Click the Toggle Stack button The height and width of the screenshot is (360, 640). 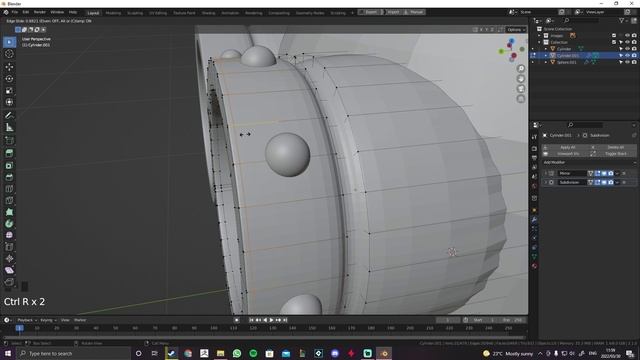(613, 154)
